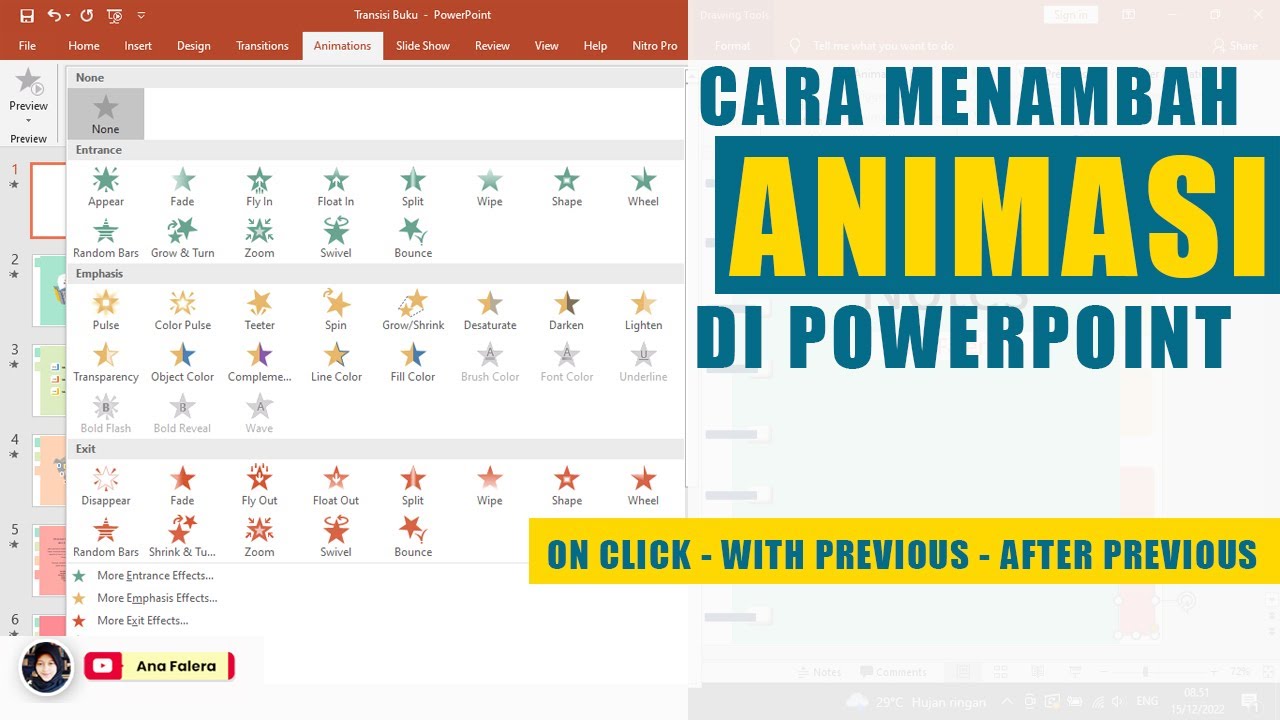Image resolution: width=1280 pixels, height=720 pixels.
Task: Select the exit Wheel animation
Action: [x=643, y=487]
